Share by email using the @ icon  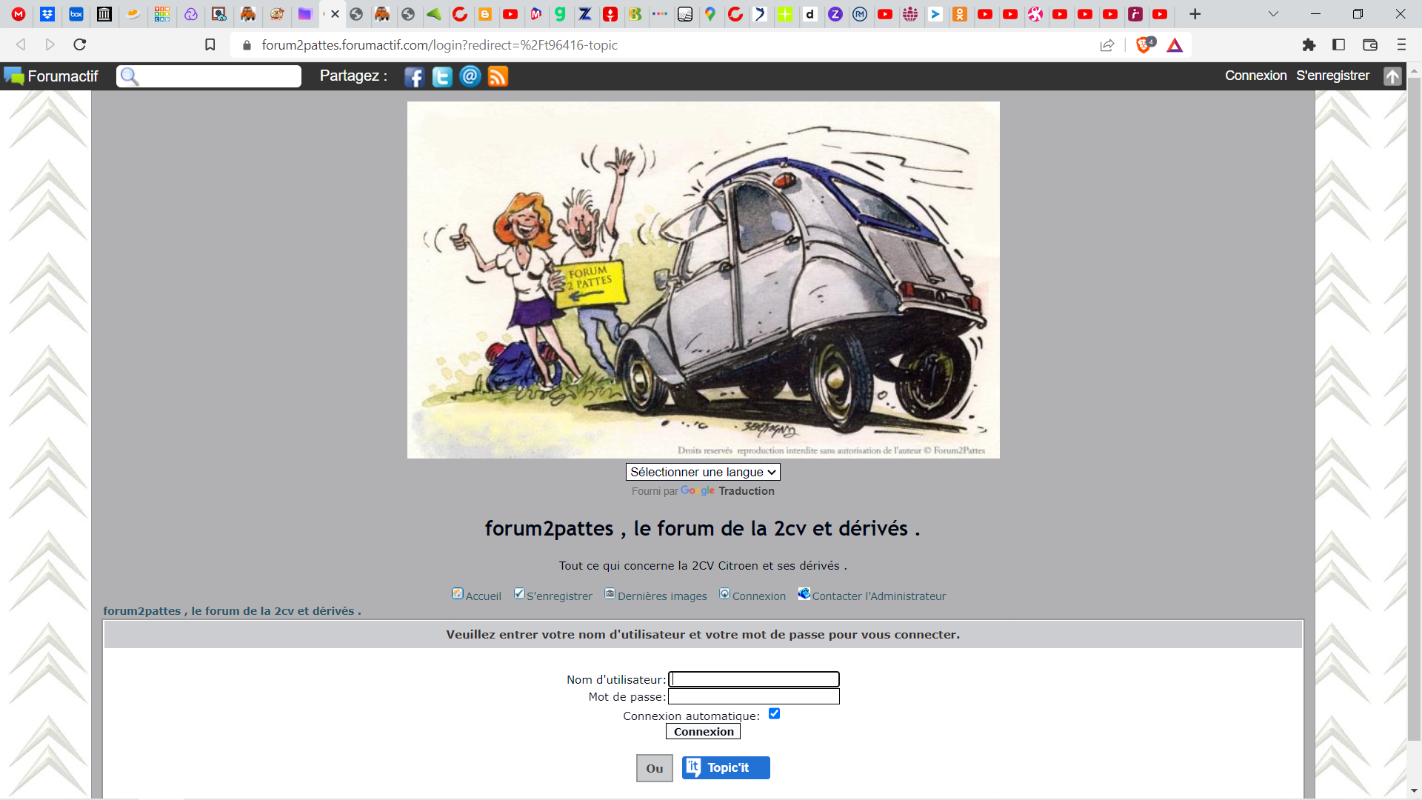[470, 77]
